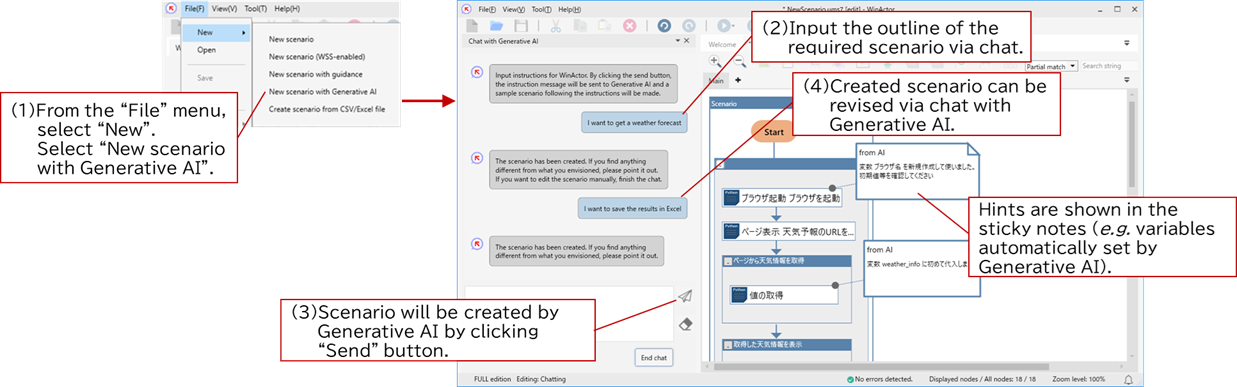Viewport: 1237px width, 387px height.
Task: Choose New scenario menu entry
Action: [x=291, y=39]
